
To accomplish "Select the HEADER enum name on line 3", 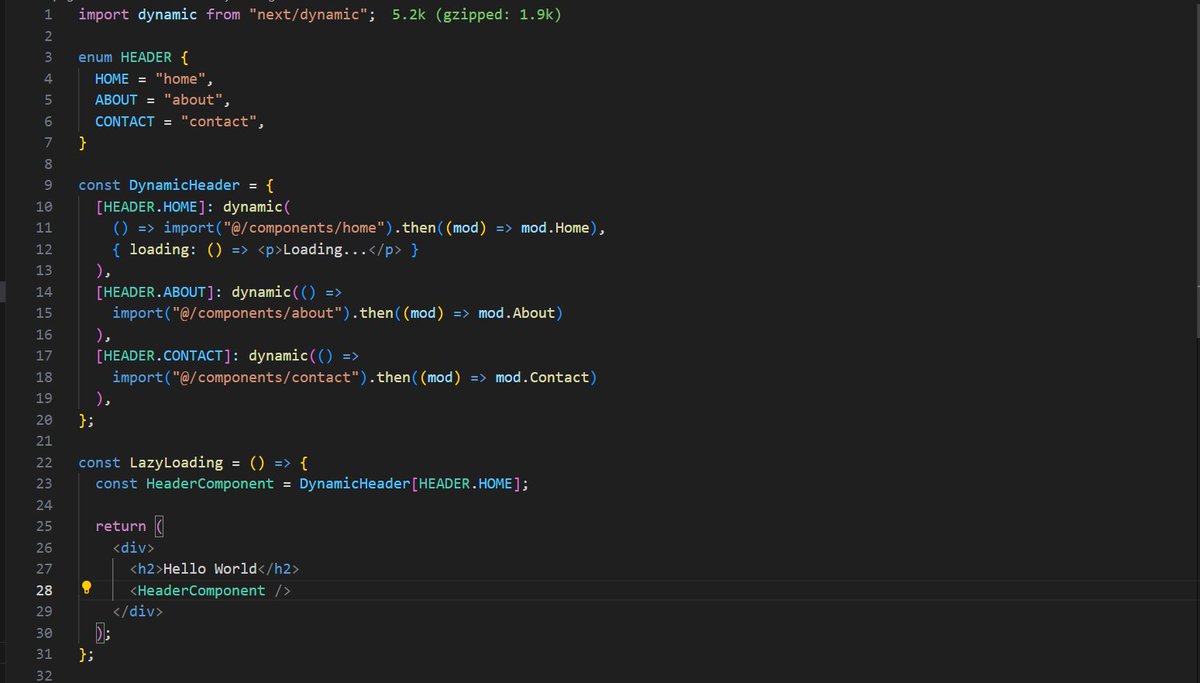I will coord(146,57).
